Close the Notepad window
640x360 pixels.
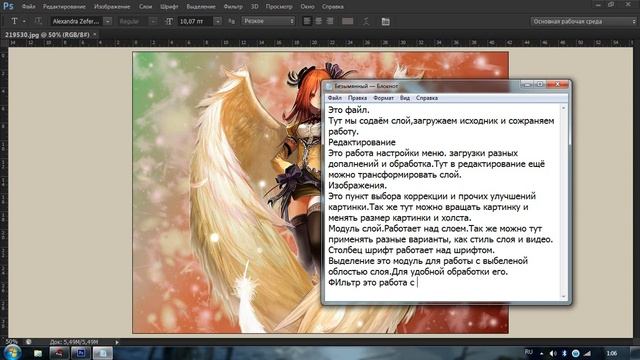click(x=558, y=84)
